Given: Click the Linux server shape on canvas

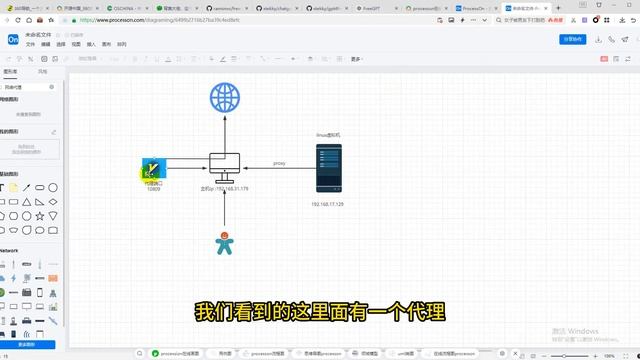Looking at the screenshot, I should [x=329, y=168].
